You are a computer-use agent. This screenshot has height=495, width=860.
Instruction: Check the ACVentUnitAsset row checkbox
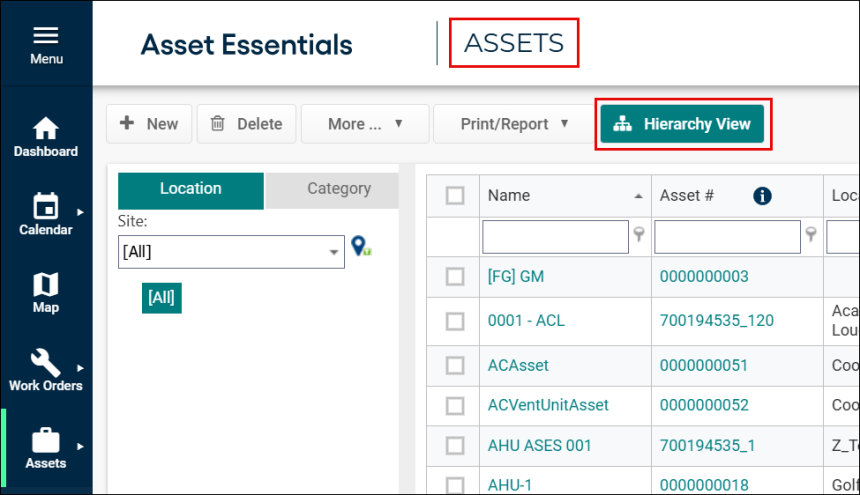pos(455,406)
